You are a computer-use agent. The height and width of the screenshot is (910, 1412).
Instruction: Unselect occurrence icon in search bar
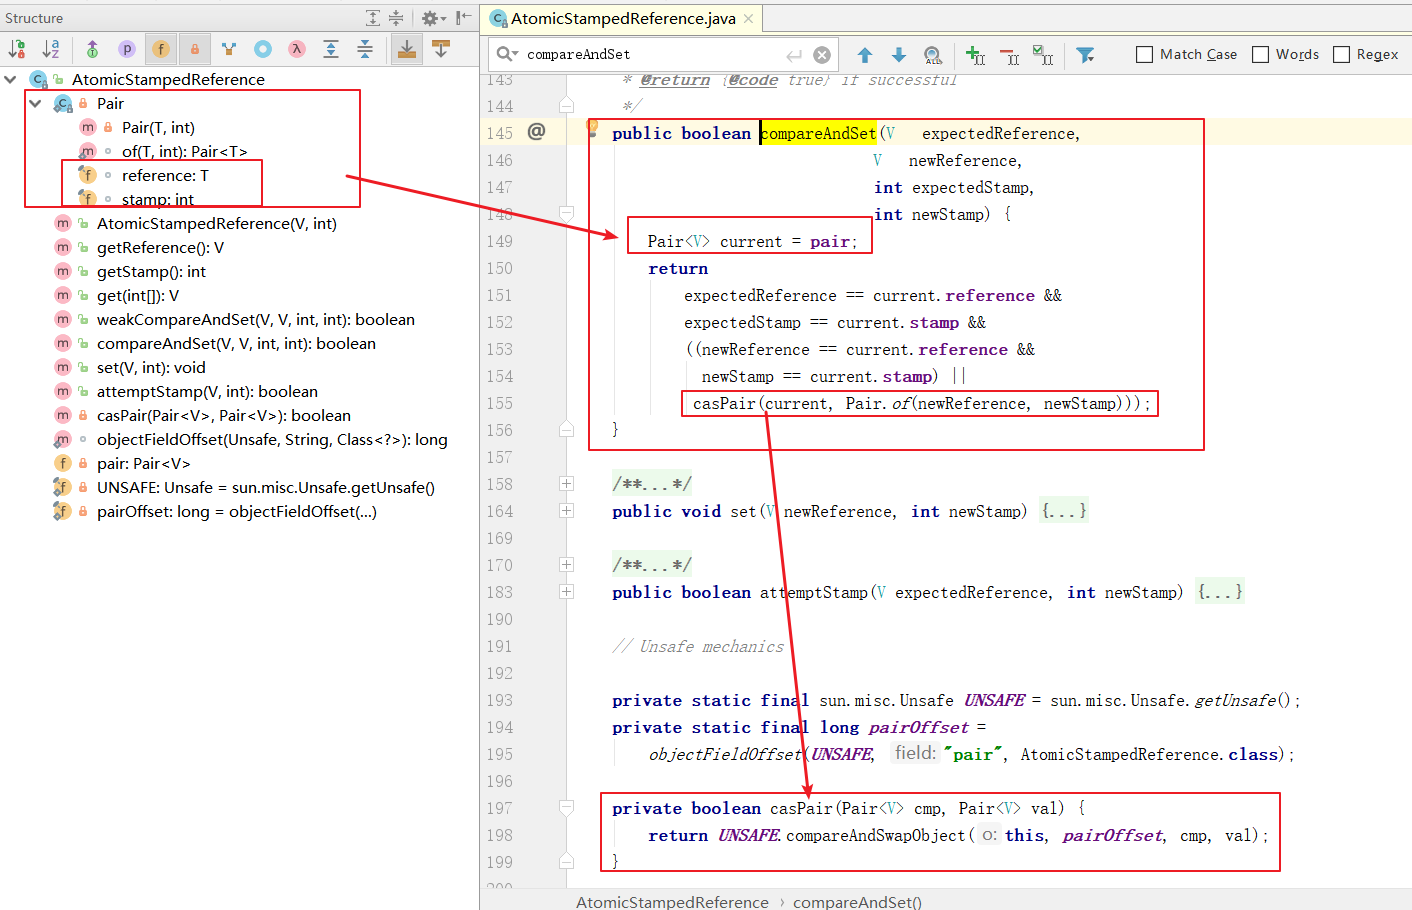(x=1010, y=55)
